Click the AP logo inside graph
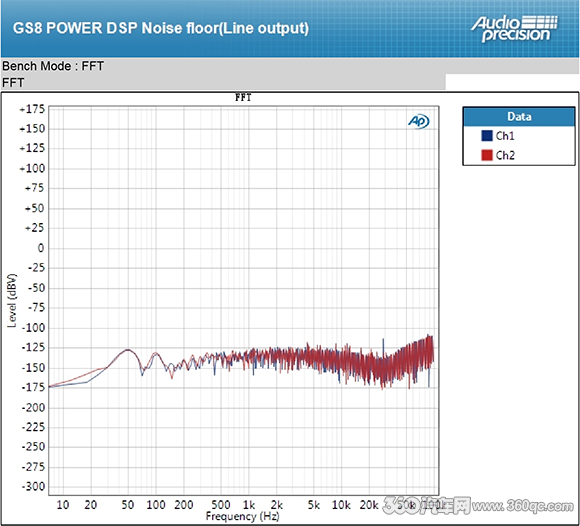This screenshot has width=580, height=526. (418, 121)
